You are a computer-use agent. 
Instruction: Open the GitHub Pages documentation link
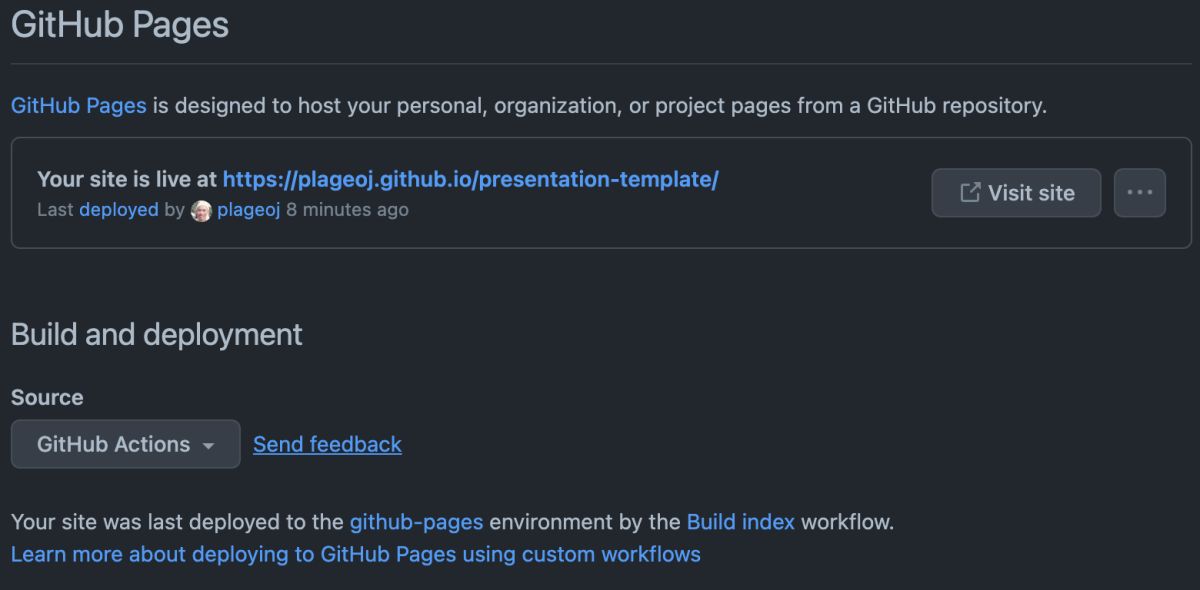[79, 105]
